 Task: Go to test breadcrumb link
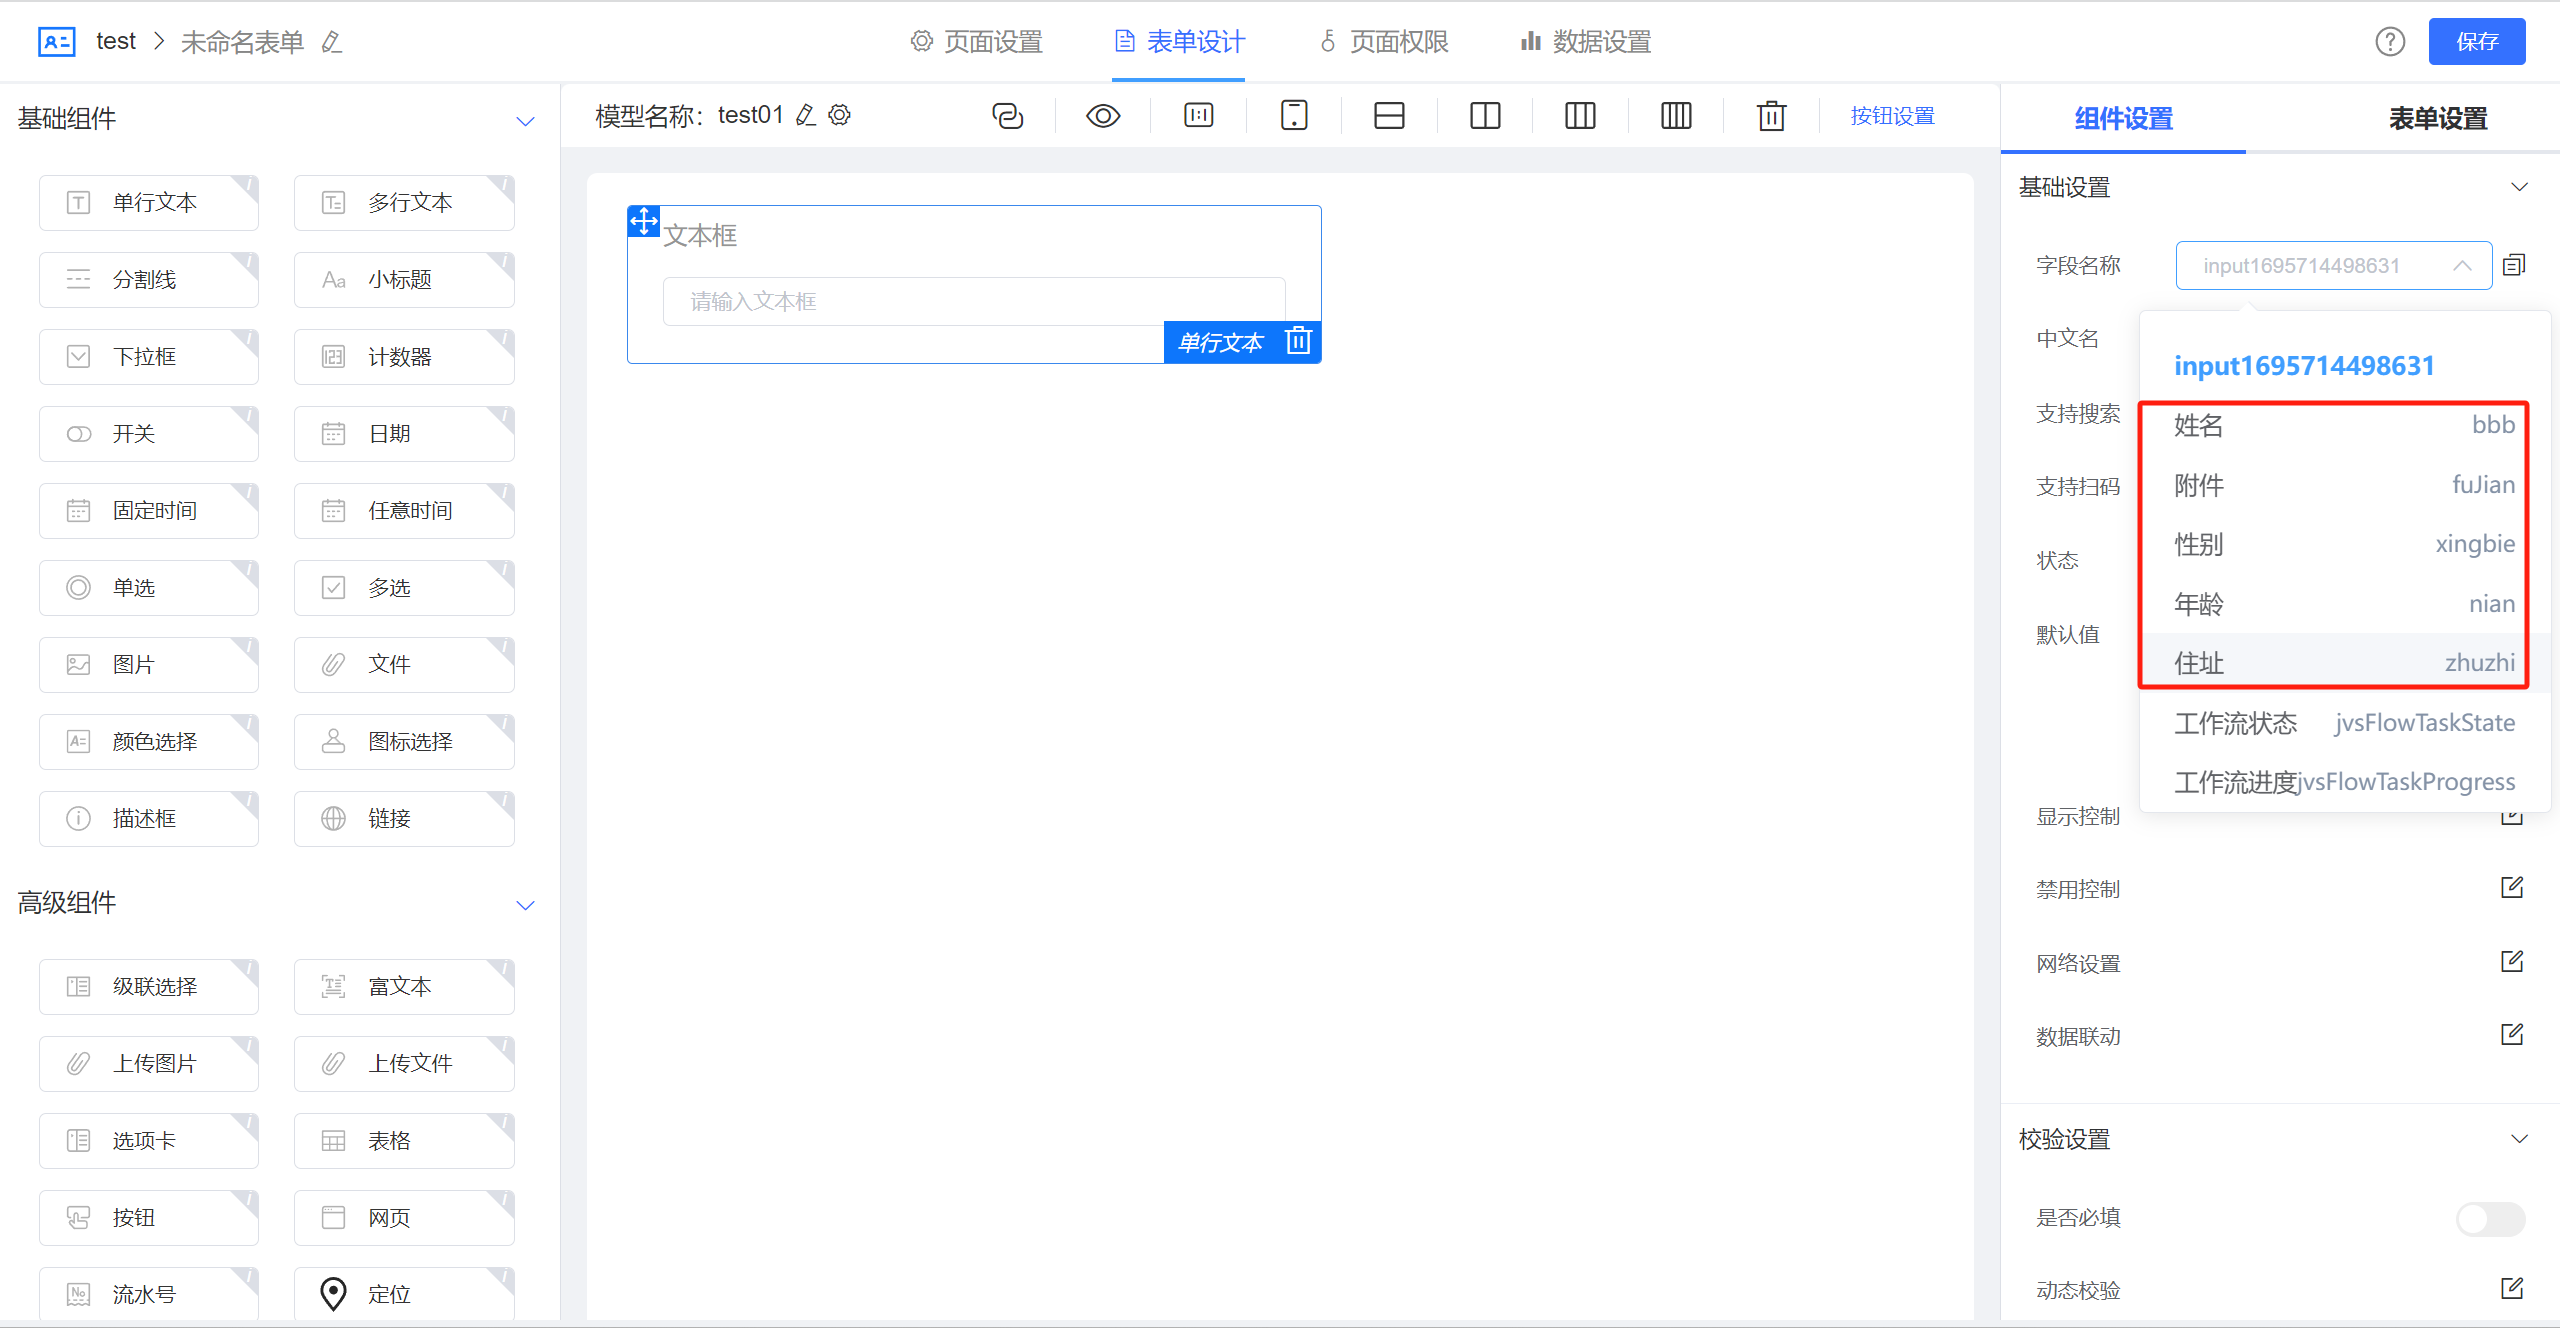pyautogui.click(x=116, y=41)
